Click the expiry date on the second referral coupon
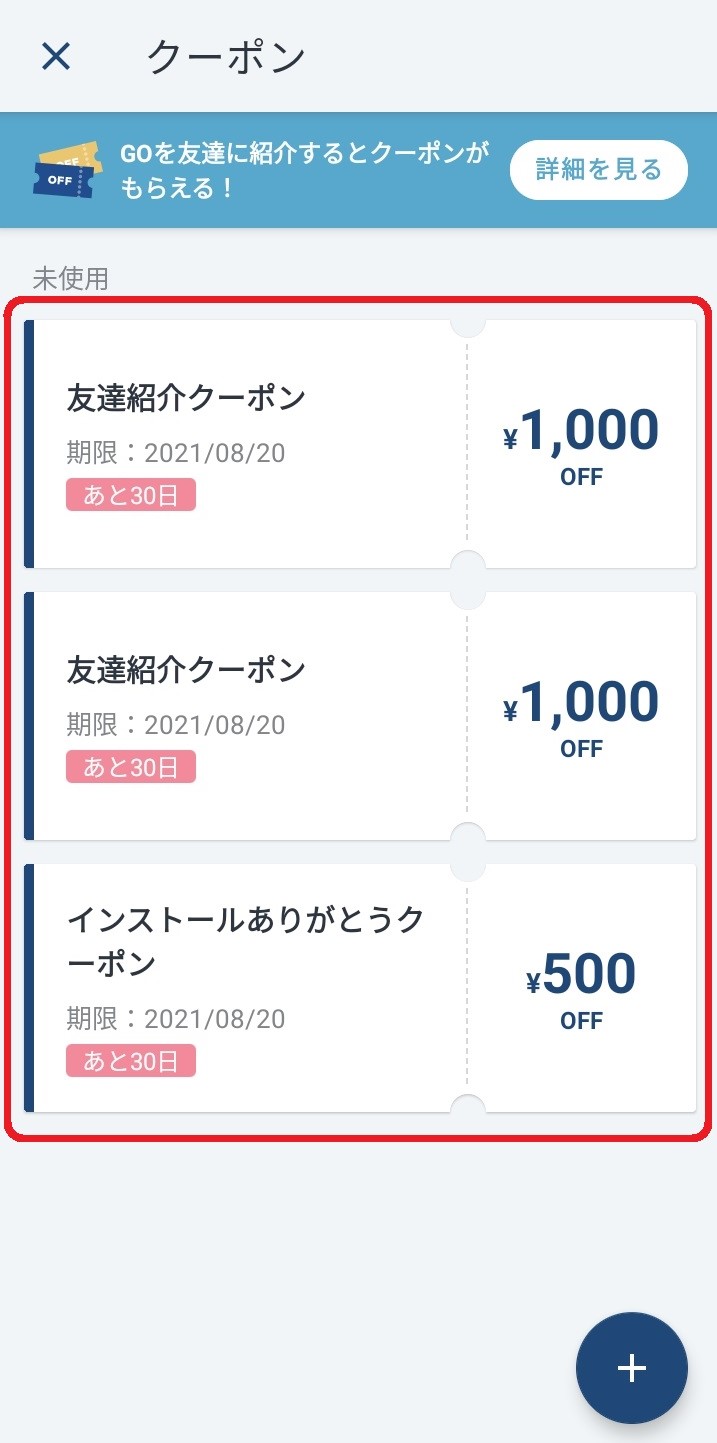Viewport: 717px width, 1443px height. [176, 725]
